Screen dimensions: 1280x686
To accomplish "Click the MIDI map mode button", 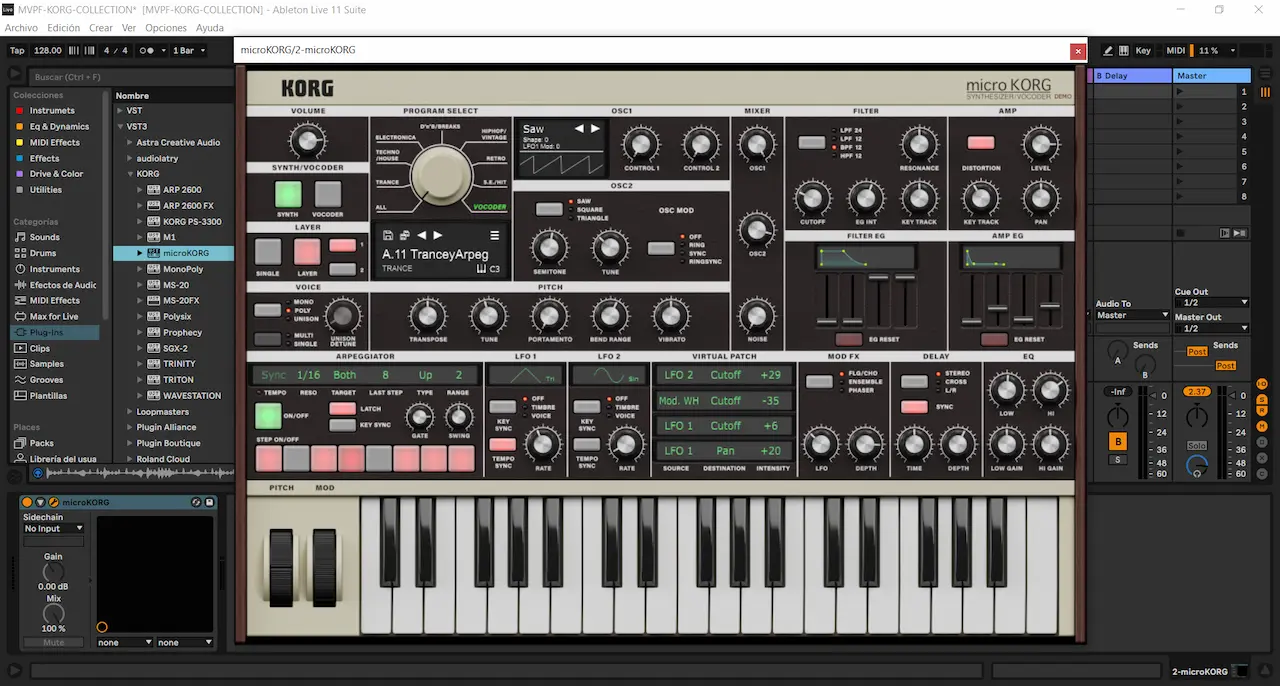I will point(1175,50).
